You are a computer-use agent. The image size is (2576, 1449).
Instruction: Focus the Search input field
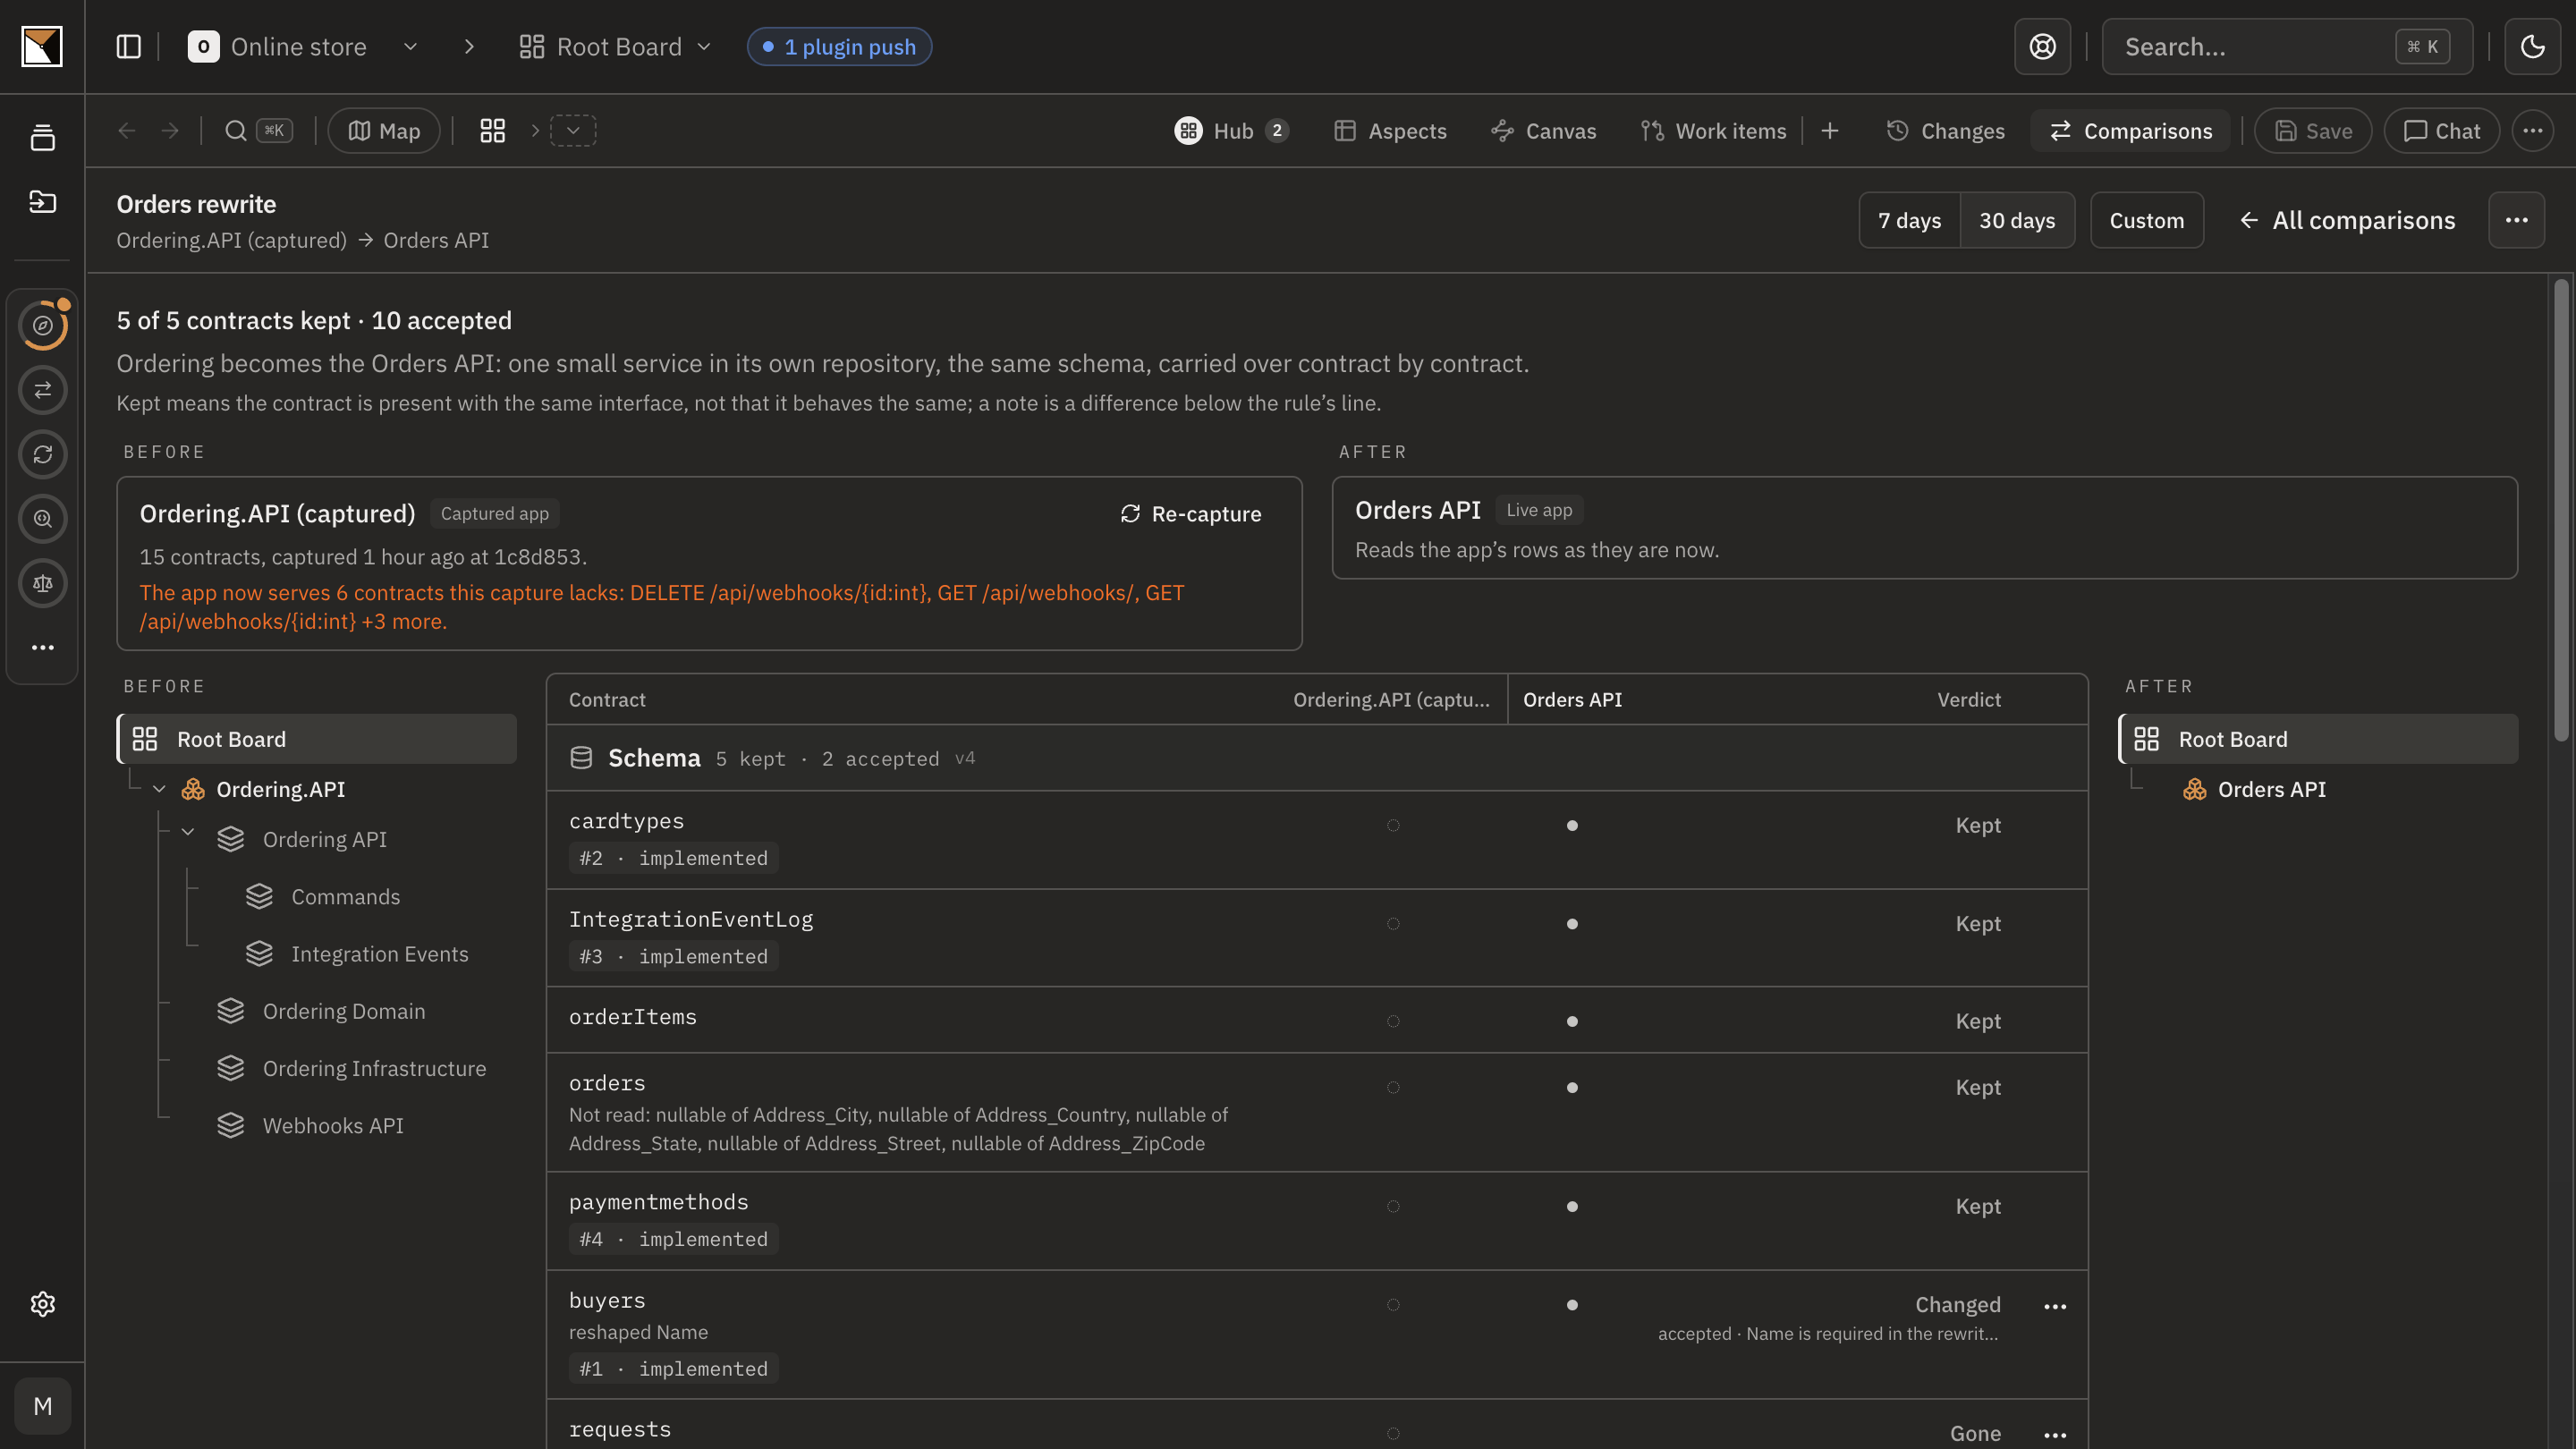[x=2286, y=47]
